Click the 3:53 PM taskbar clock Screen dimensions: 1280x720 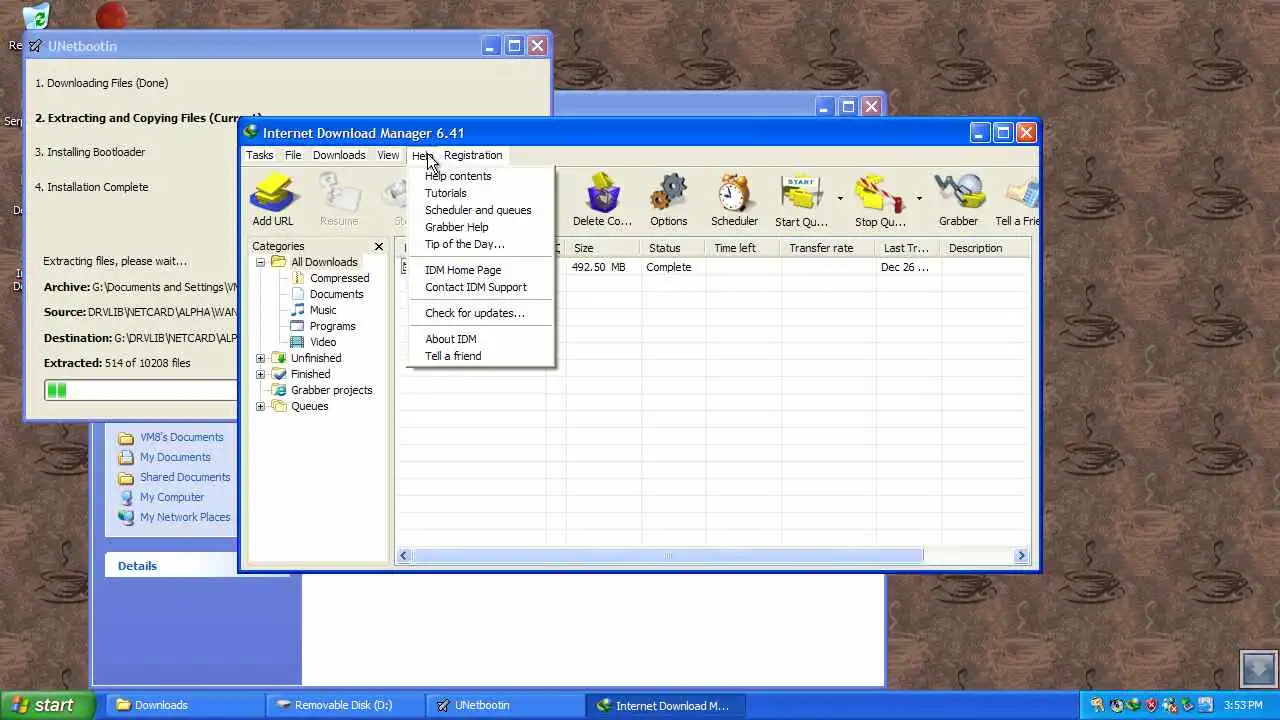1243,705
